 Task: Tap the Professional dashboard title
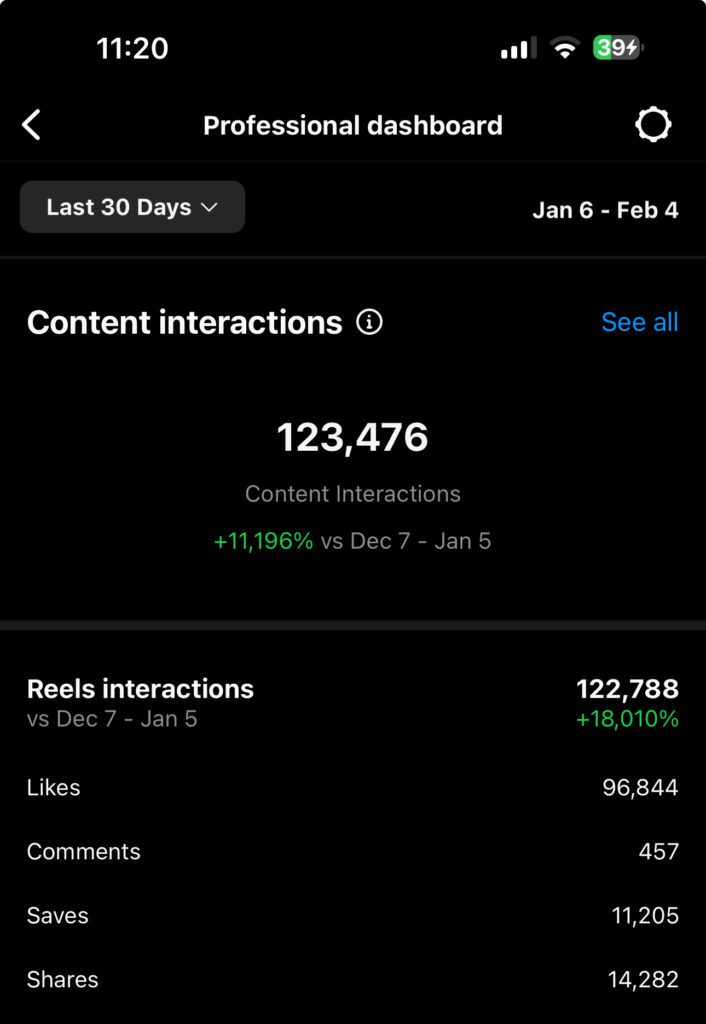(x=352, y=125)
